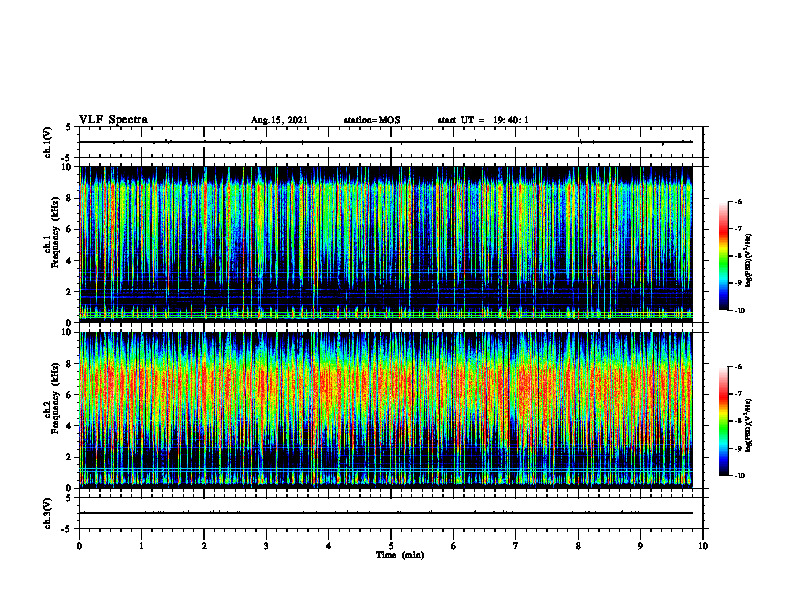Viewport: 792px width, 612px height.
Task: Click the ch.2 frequency tick label "8"
Action: pos(69,364)
